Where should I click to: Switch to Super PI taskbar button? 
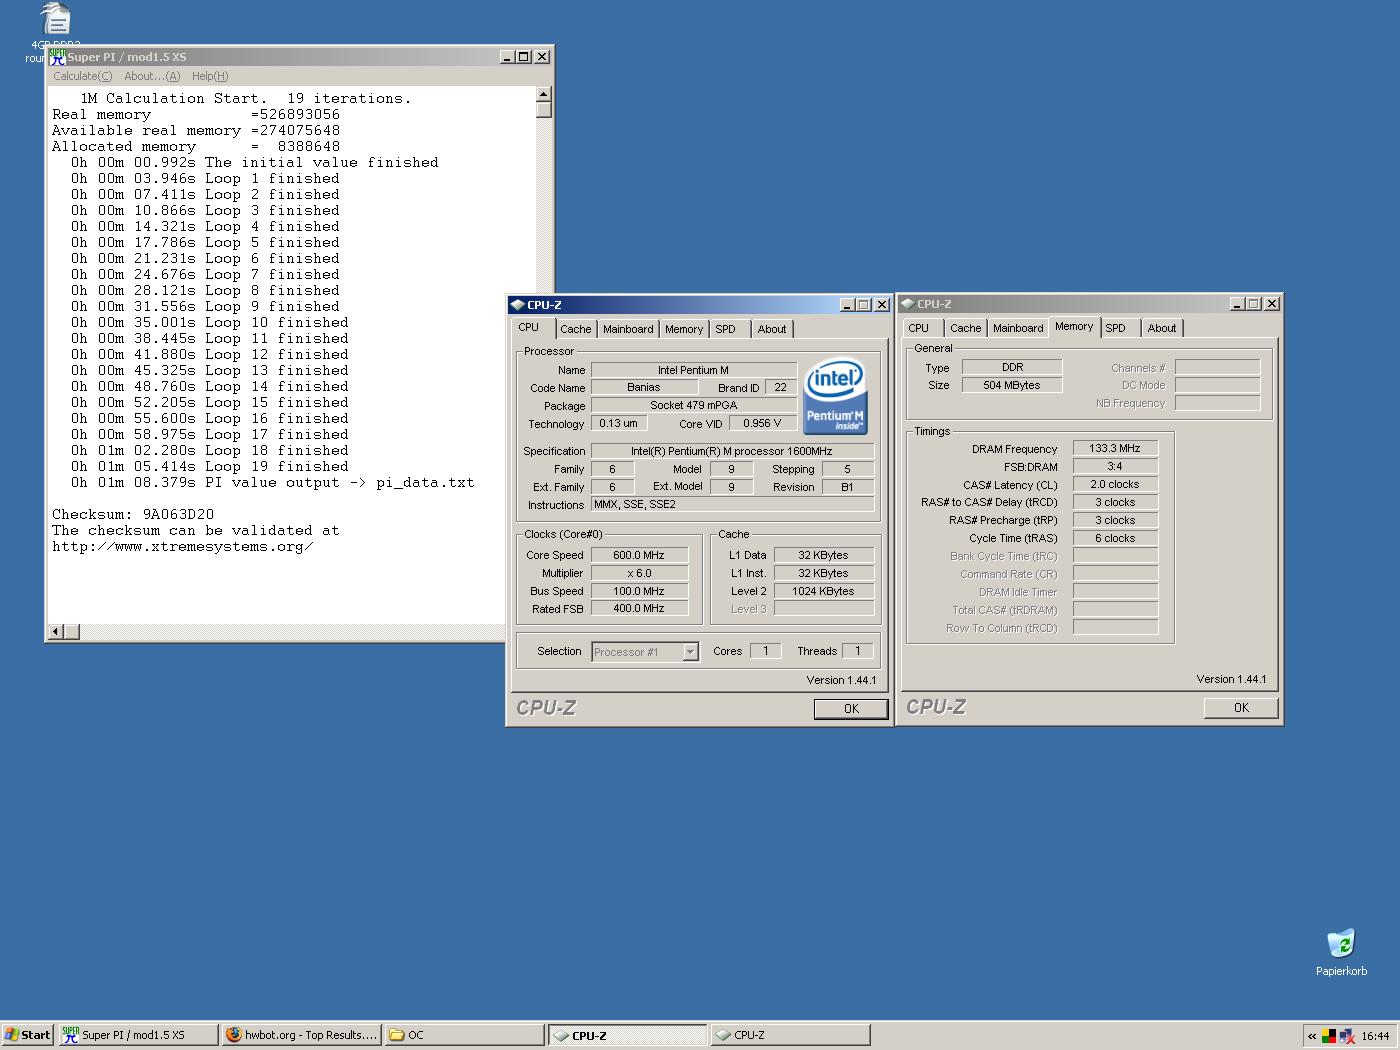[x=138, y=1035]
